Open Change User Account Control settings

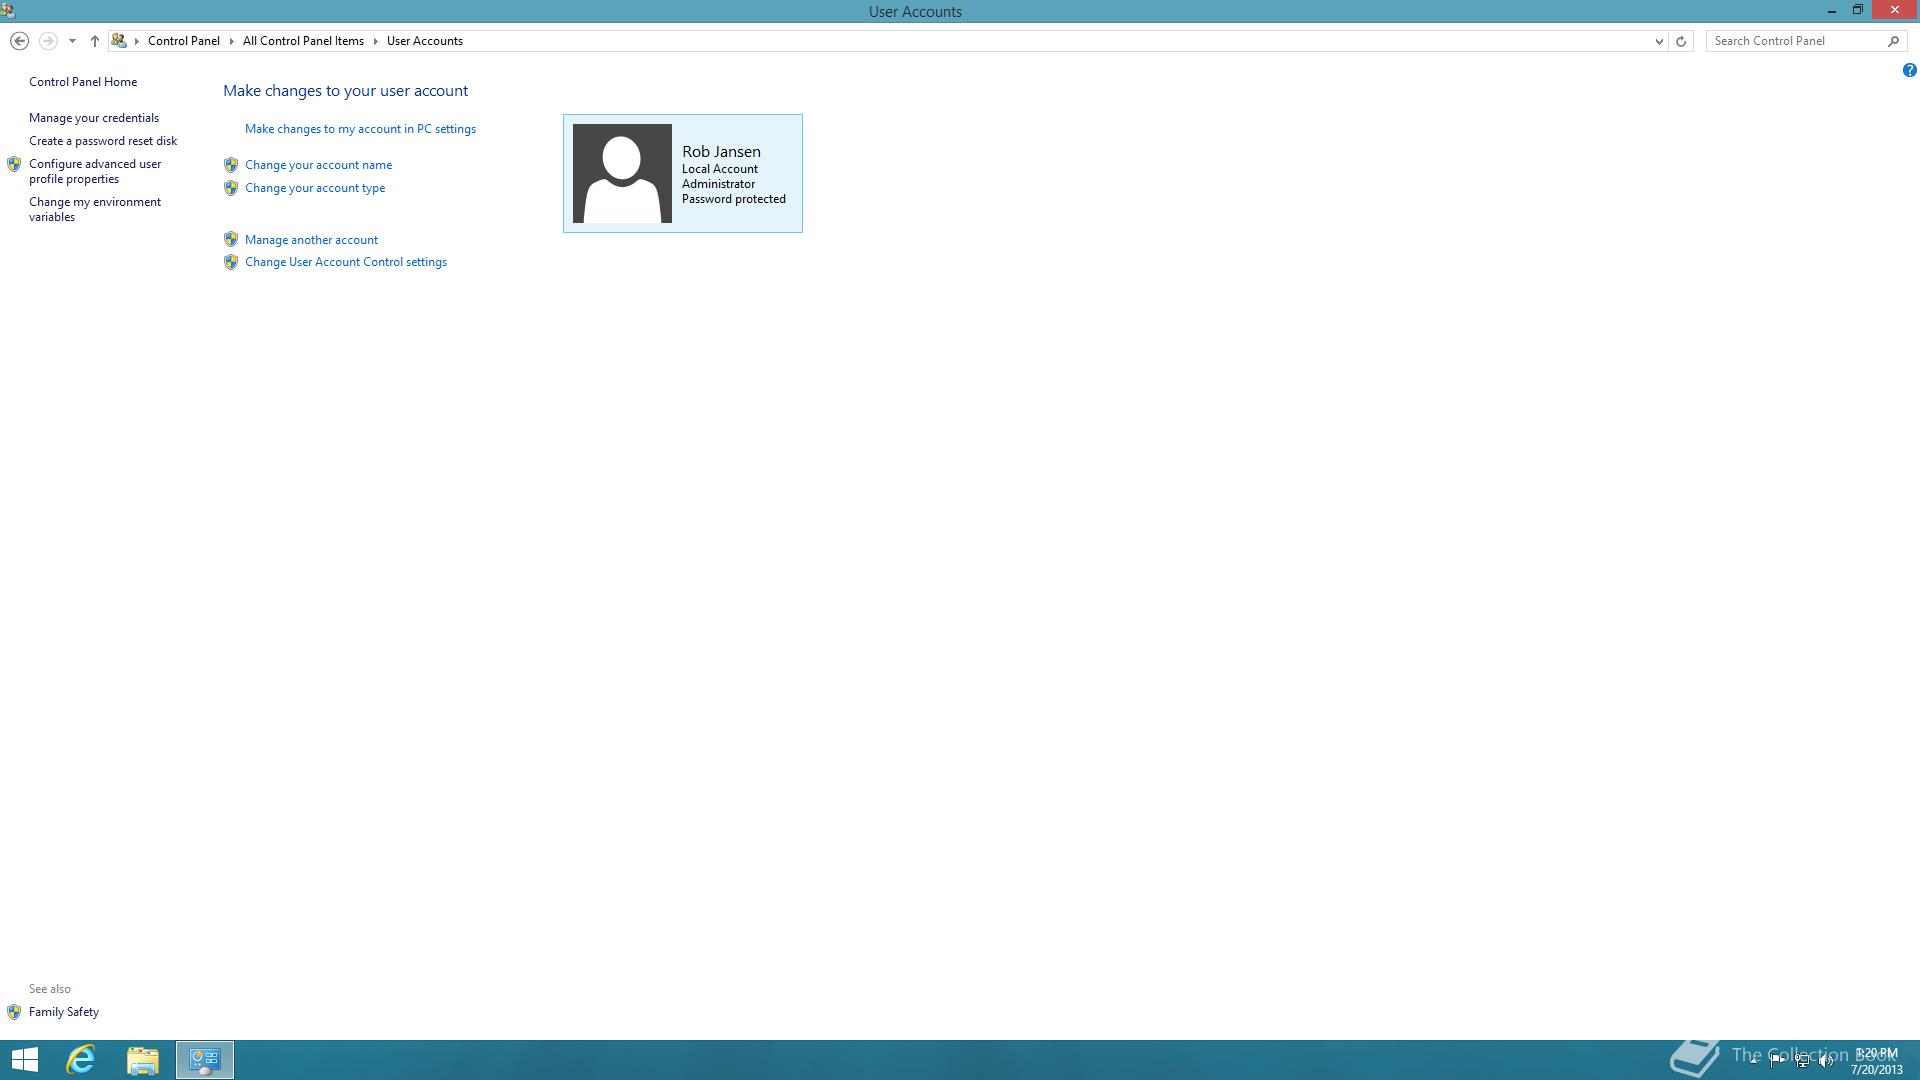[346, 262]
